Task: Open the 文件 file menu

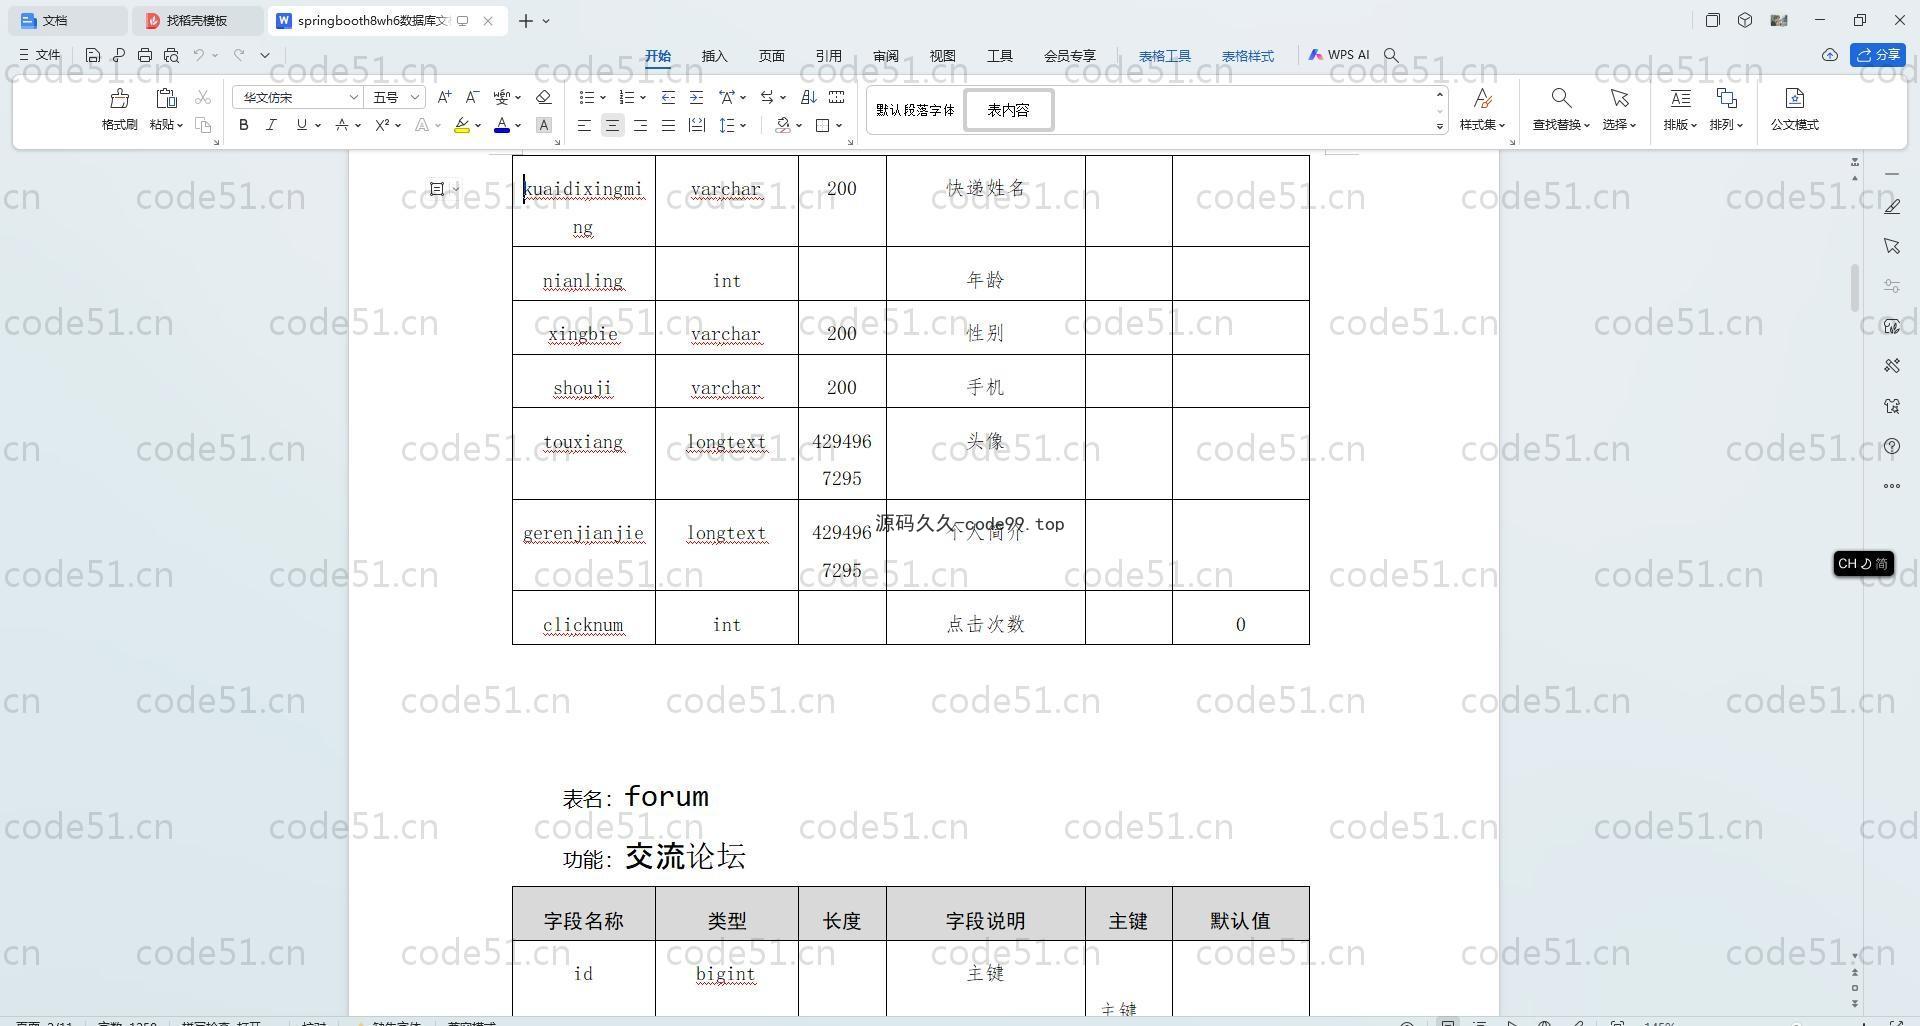Action: click(x=40, y=55)
